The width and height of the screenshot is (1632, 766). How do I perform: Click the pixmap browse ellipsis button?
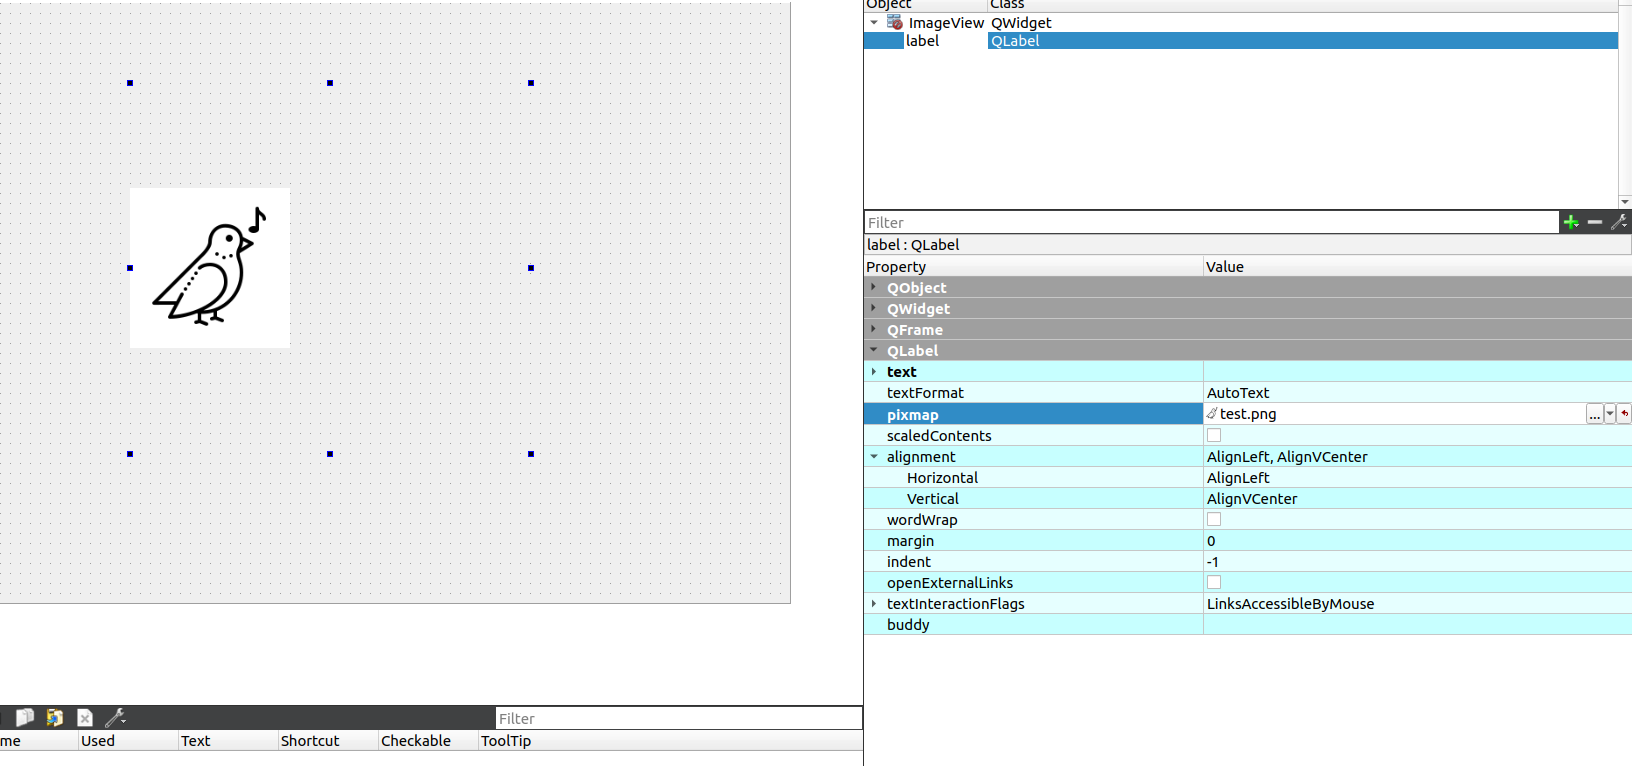pyautogui.click(x=1594, y=414)
